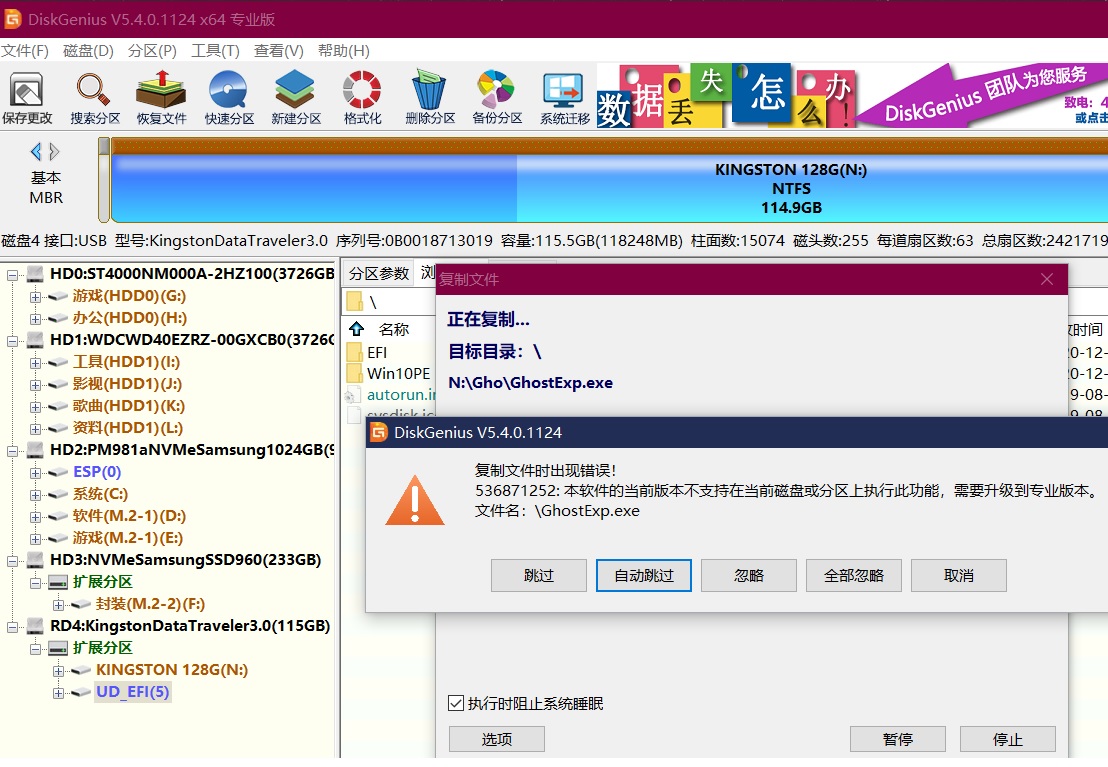Open the 查看(V) menu
This screenshot has width=1108, height=767.
[x=279, y=51]
